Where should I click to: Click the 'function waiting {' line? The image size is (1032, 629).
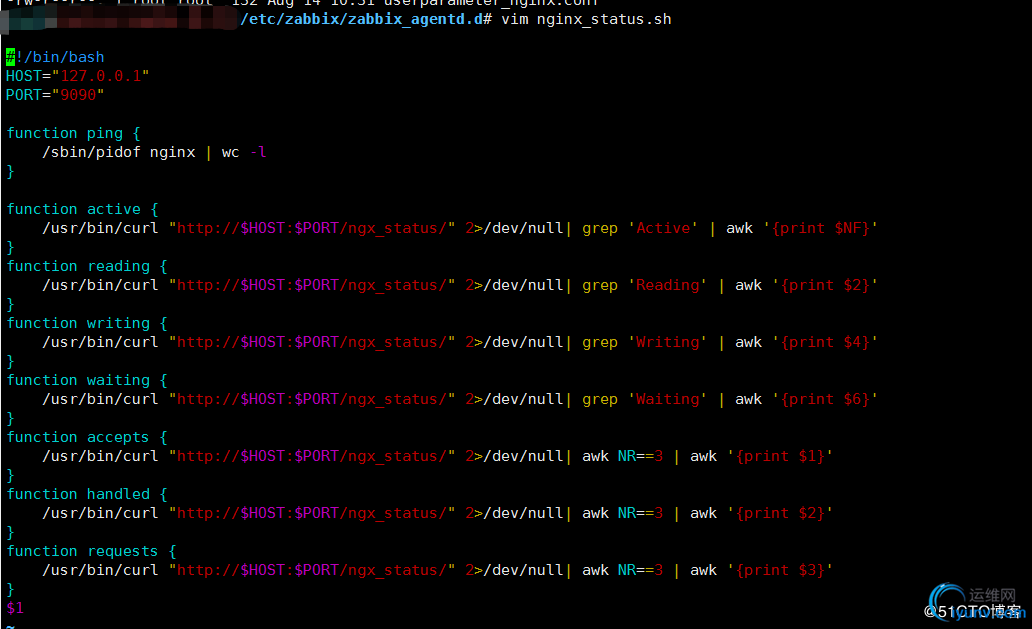click(87, 380)
